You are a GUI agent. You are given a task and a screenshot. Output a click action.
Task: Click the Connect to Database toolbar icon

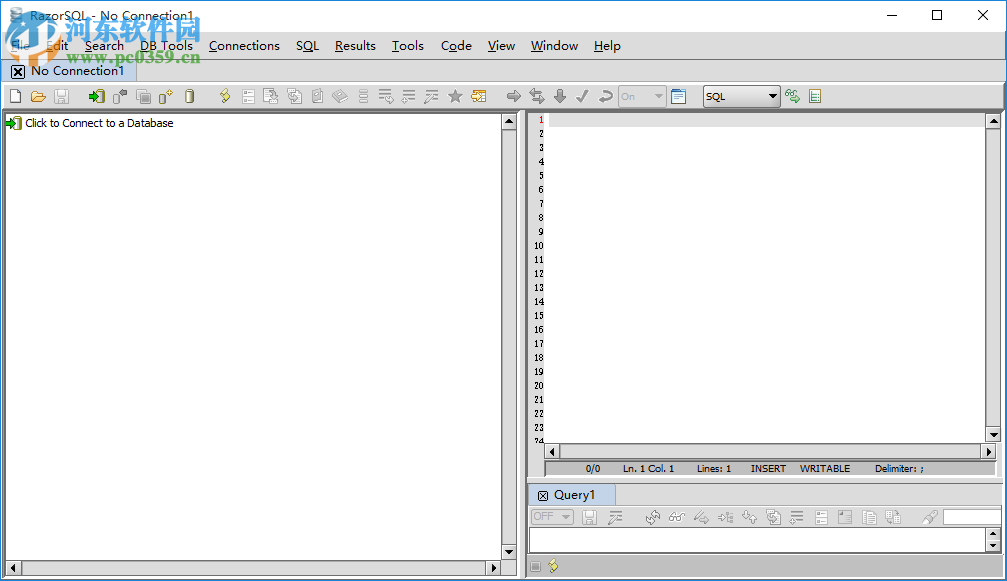[95, 96]
